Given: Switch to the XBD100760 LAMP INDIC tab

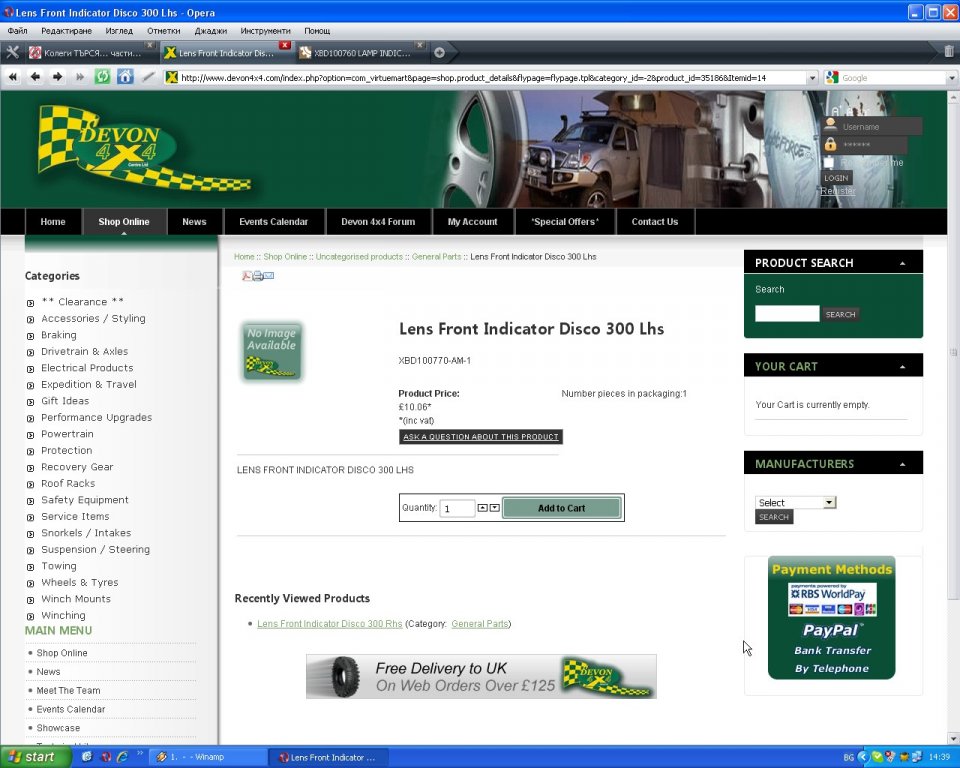Looking at the screenshot, I should click(361, 53).
